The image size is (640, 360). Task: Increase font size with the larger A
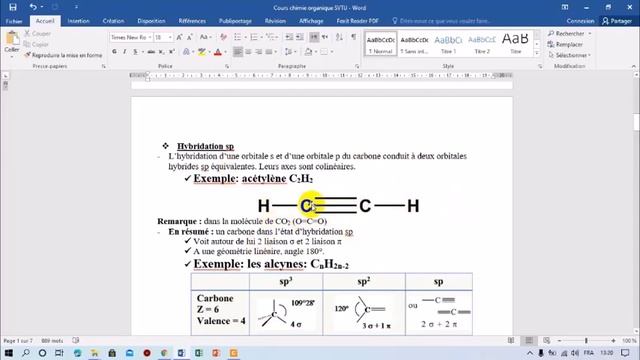tap(179, 37)
